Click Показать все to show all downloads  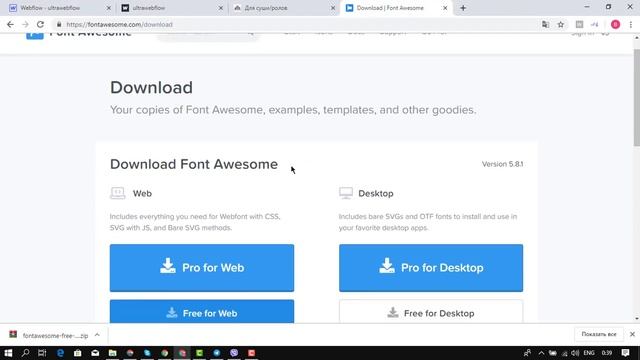(599, 334)
